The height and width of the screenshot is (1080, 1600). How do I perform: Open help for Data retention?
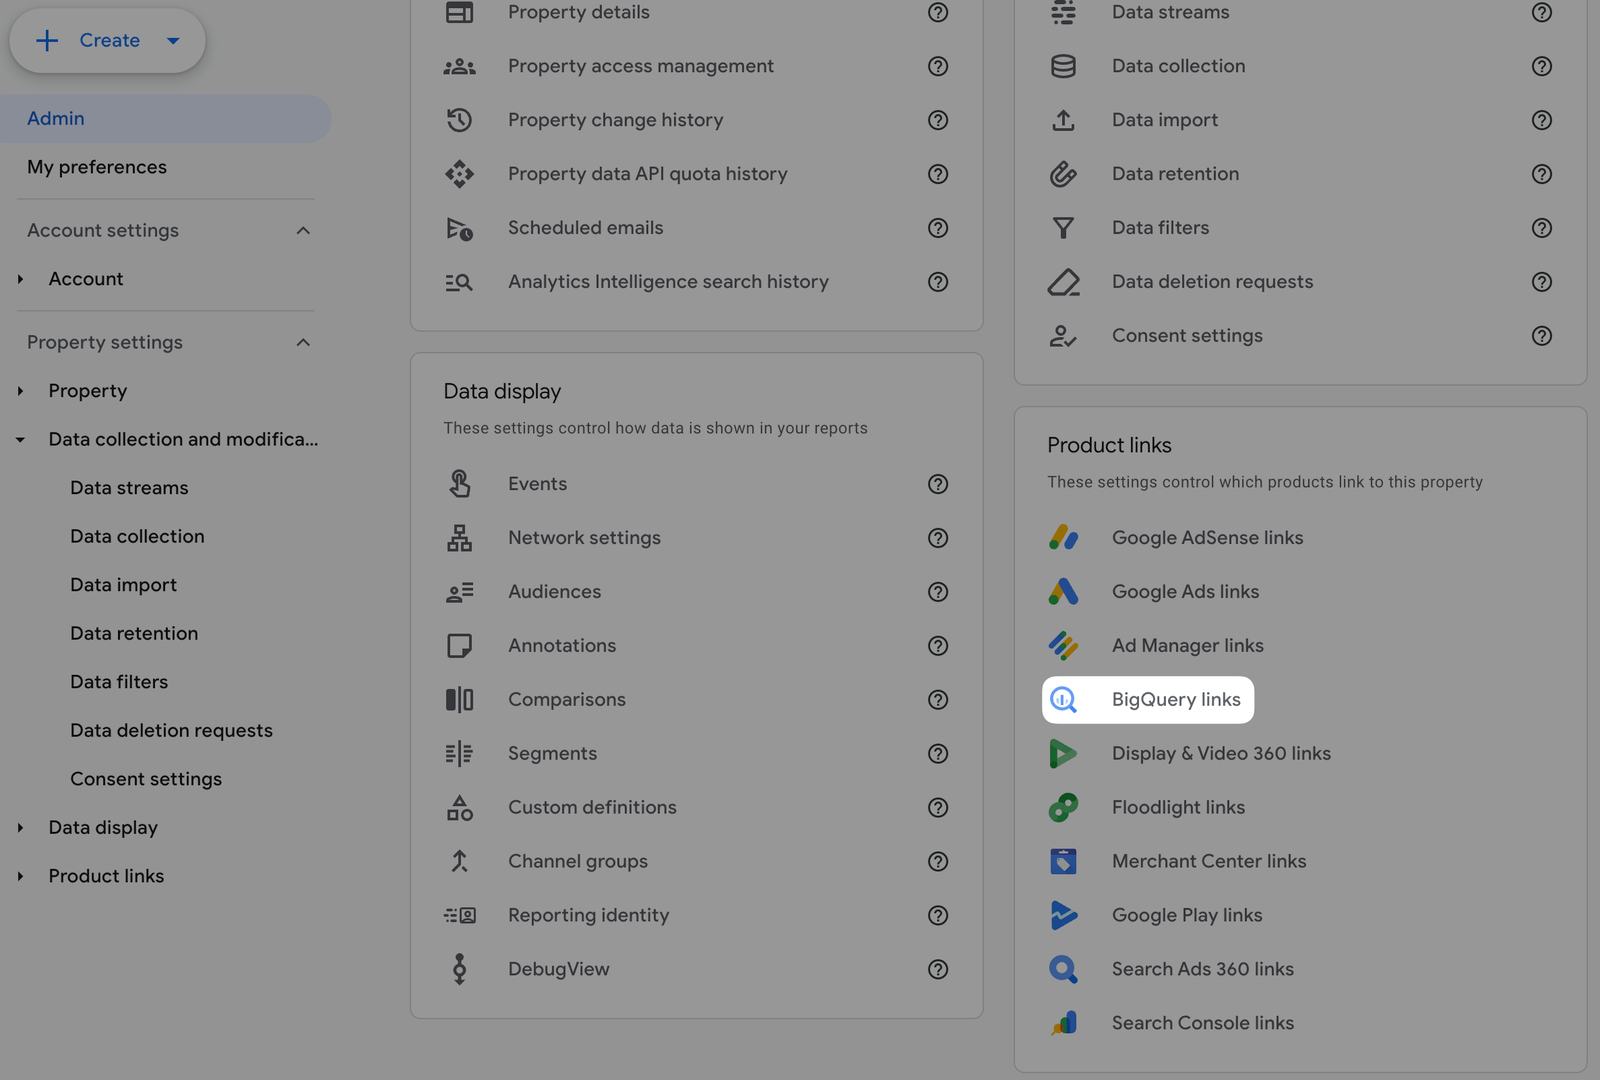click(1542, 174)
